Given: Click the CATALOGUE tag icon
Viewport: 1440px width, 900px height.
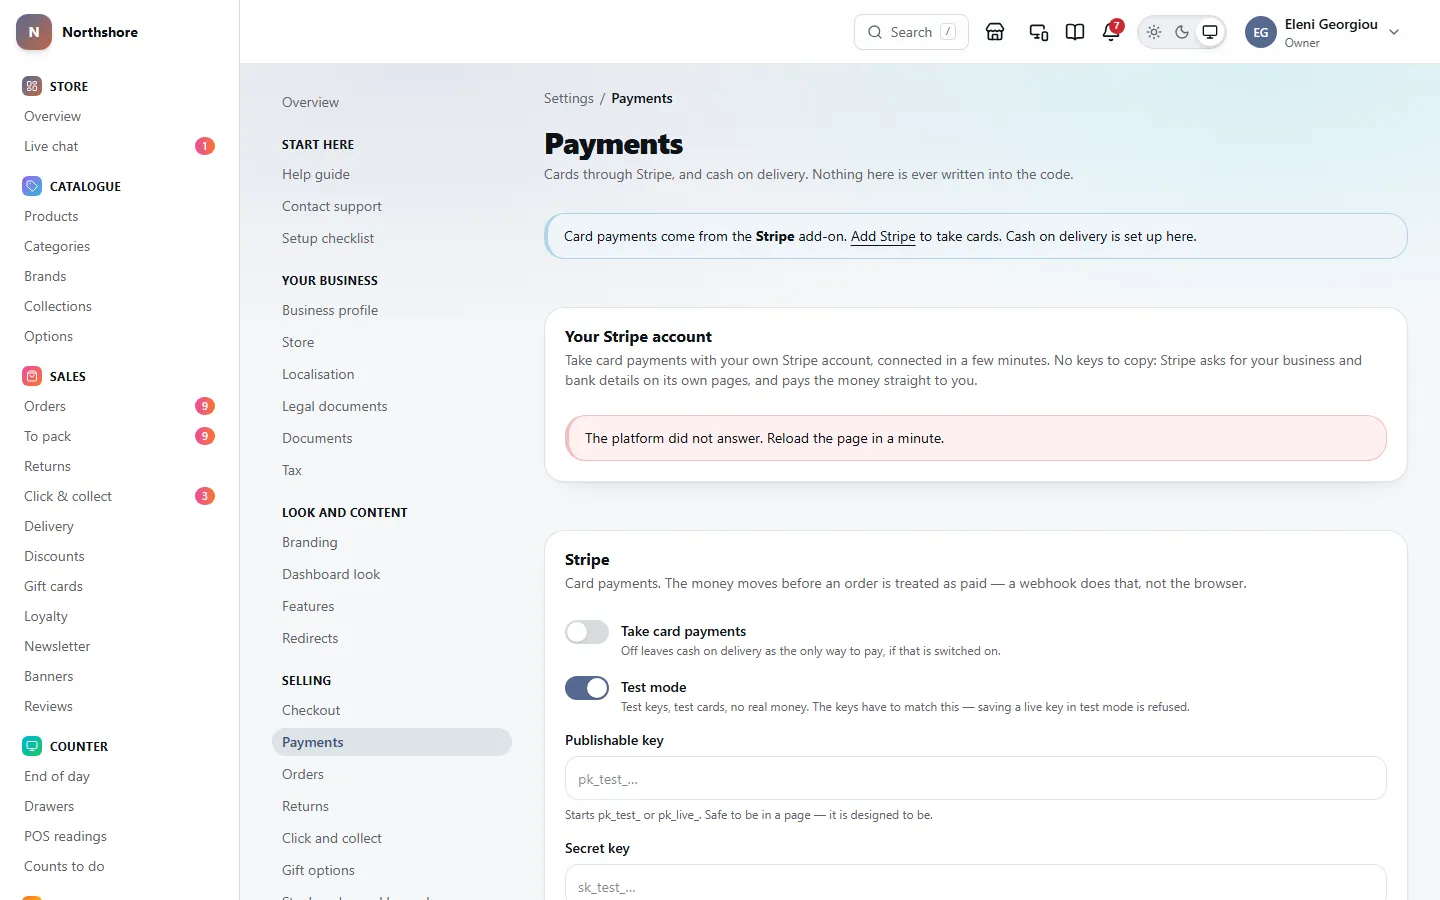Looking at the screenshot, I should pos(32,186).
